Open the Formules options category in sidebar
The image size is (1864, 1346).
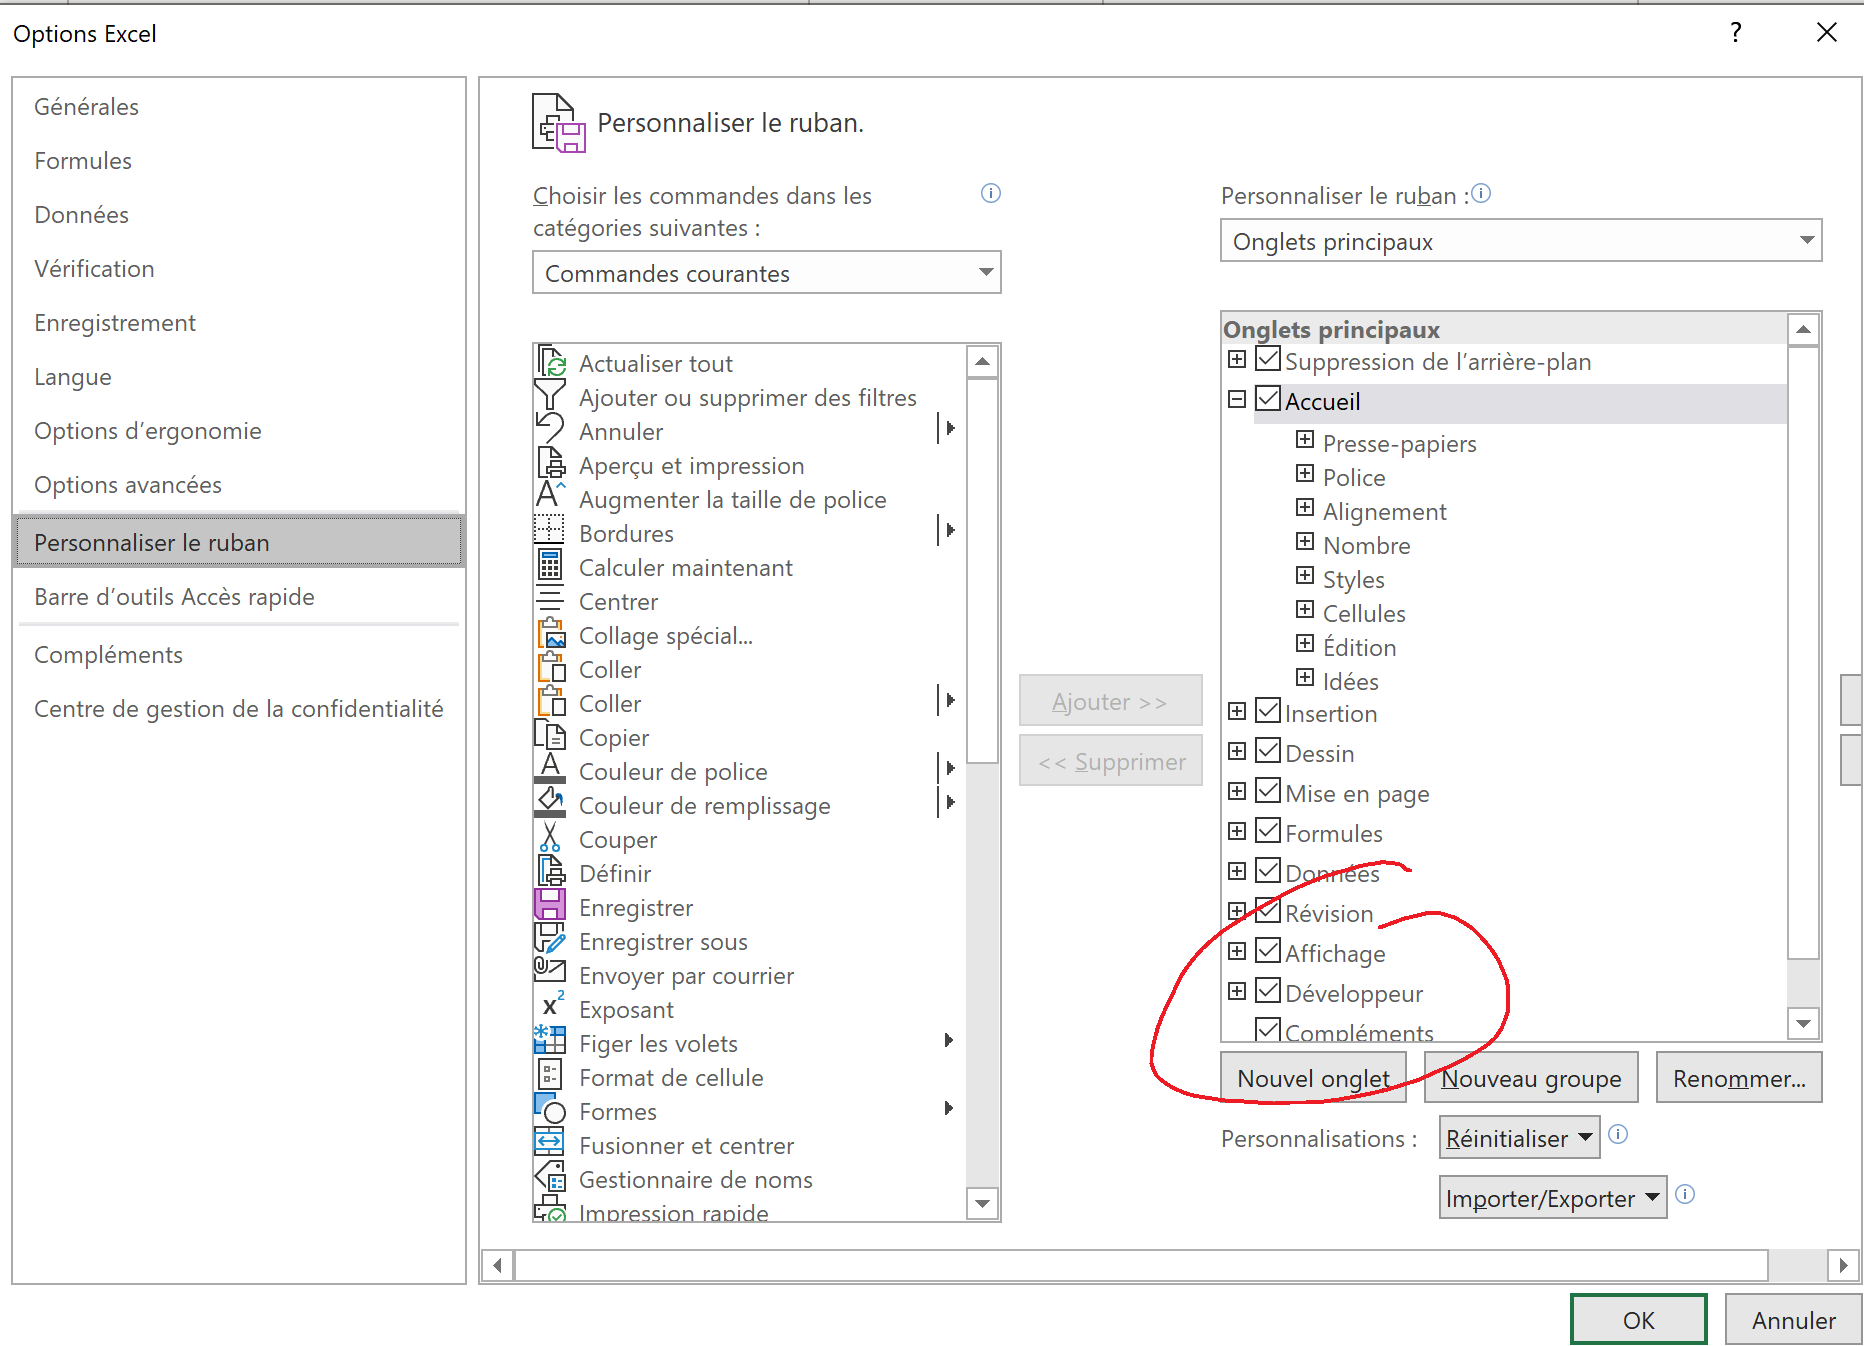pyautogui.click(x=239, y=161)
